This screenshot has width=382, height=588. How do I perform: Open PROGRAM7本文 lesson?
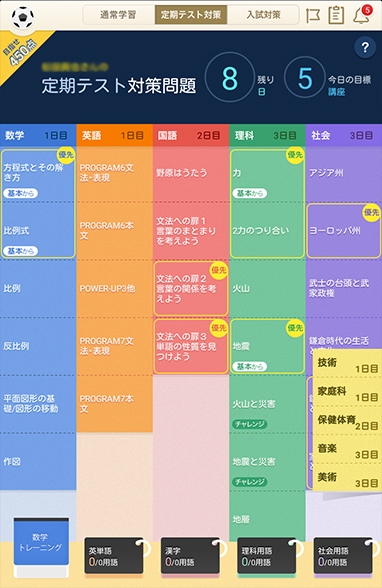pos(114,404)
